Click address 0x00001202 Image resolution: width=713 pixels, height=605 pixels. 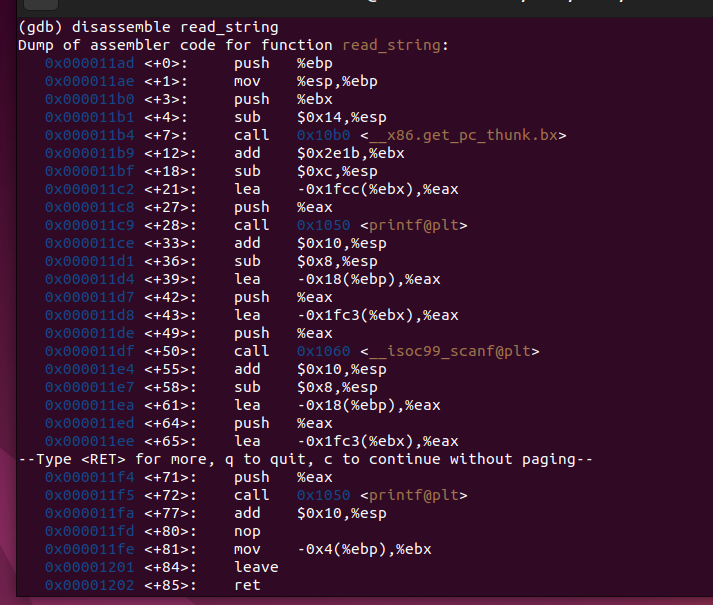pyautogui.click(x=90, y=585)
